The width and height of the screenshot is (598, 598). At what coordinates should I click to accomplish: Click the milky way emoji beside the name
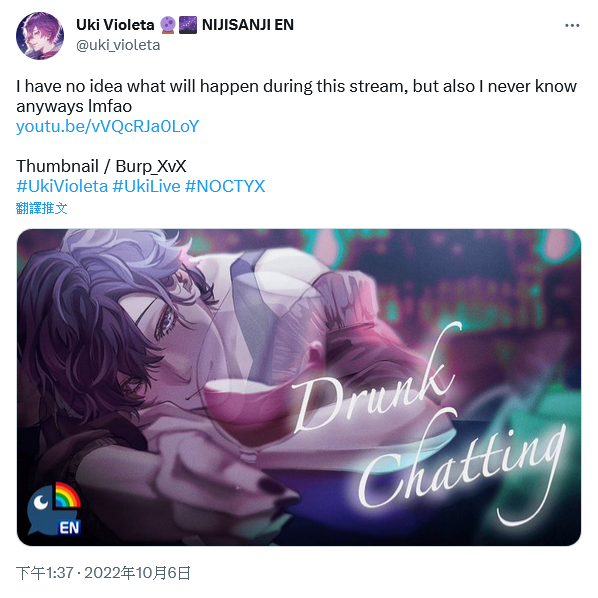click(188, 25)
